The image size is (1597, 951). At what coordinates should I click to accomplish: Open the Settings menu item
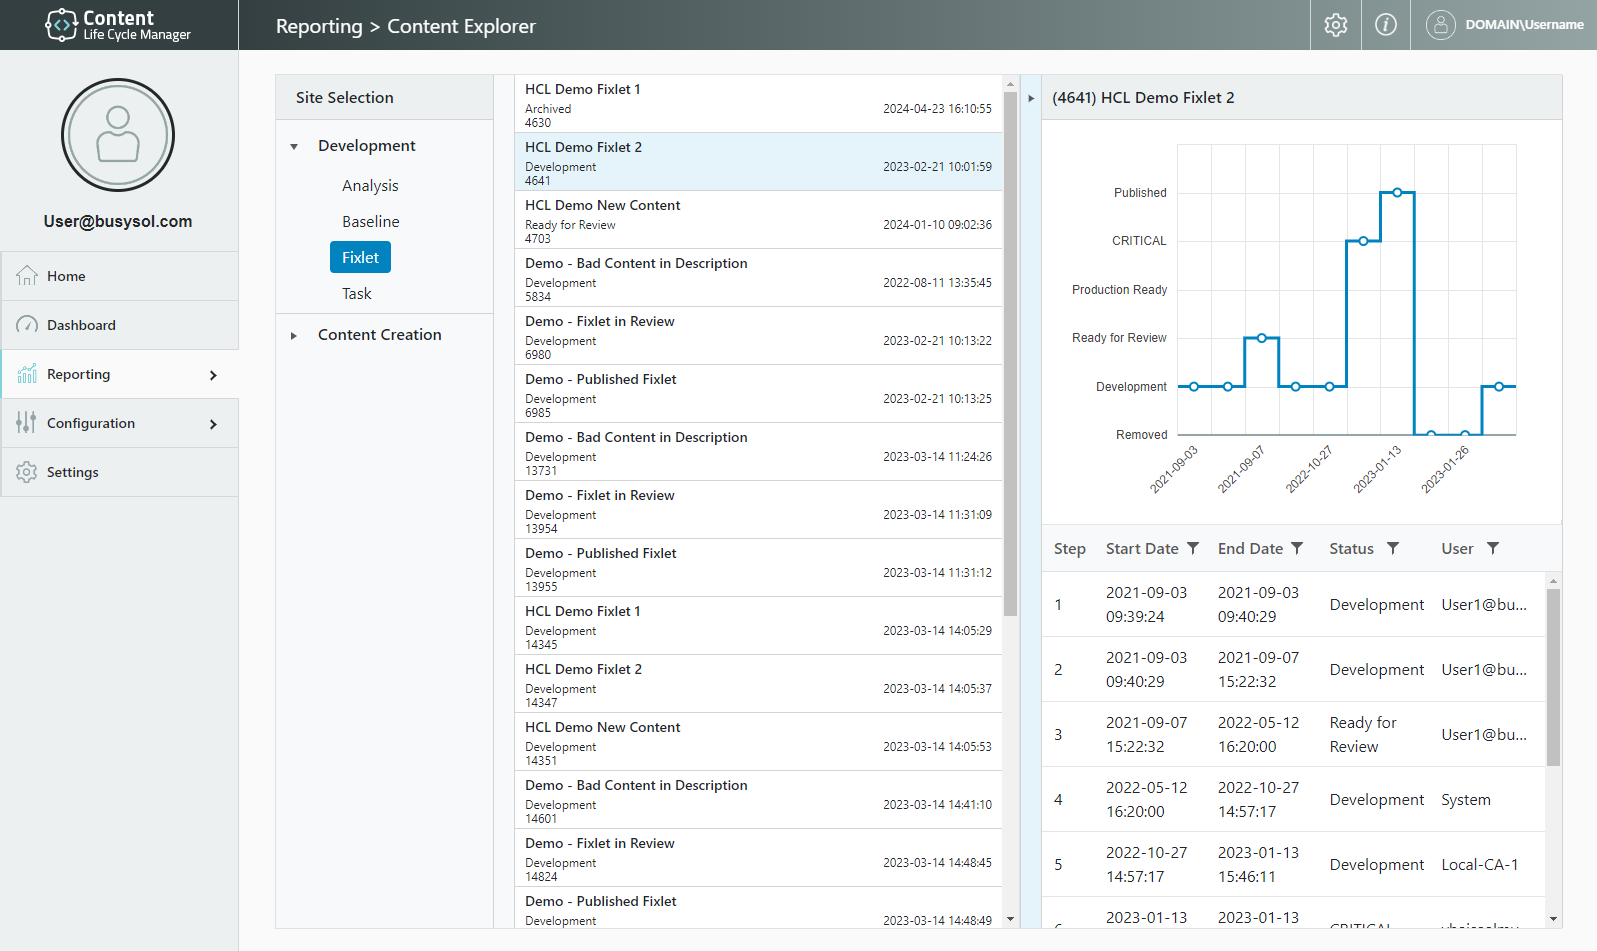pos(120,472)
